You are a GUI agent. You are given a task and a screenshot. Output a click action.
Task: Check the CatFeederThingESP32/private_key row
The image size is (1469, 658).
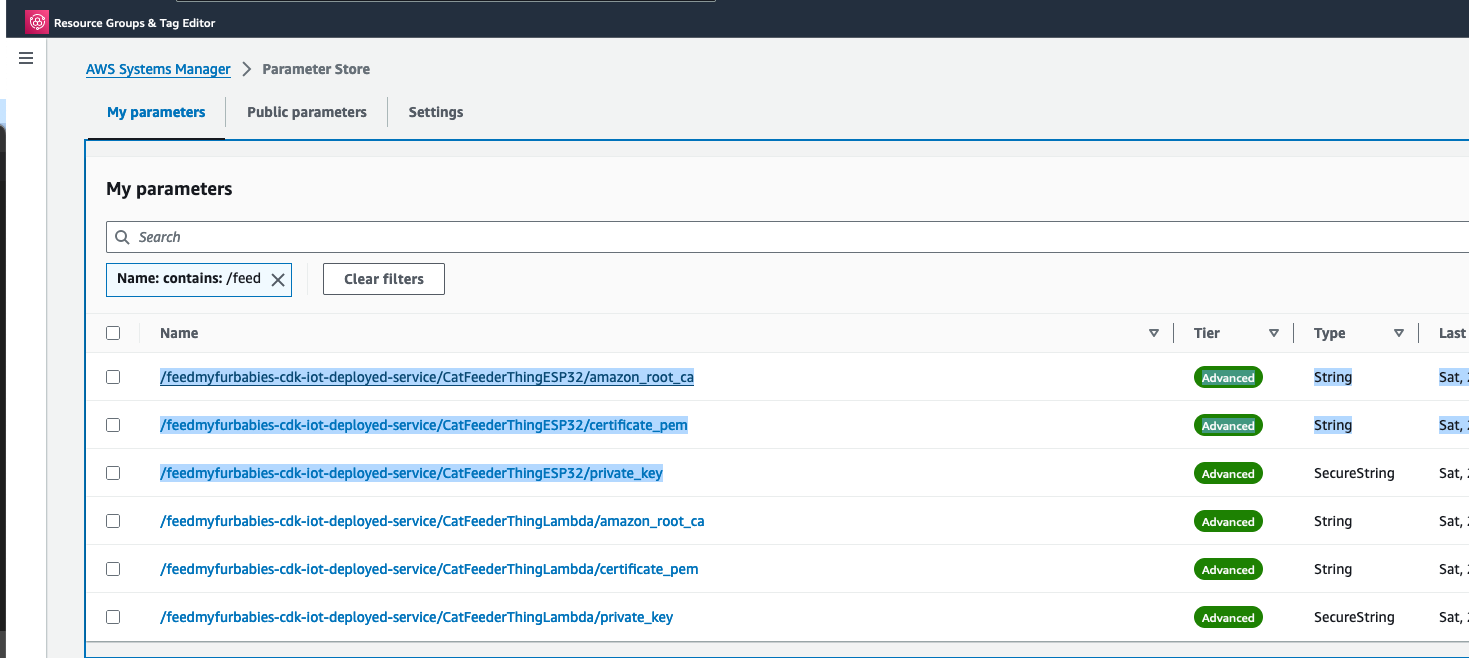[x=113, y=473]
